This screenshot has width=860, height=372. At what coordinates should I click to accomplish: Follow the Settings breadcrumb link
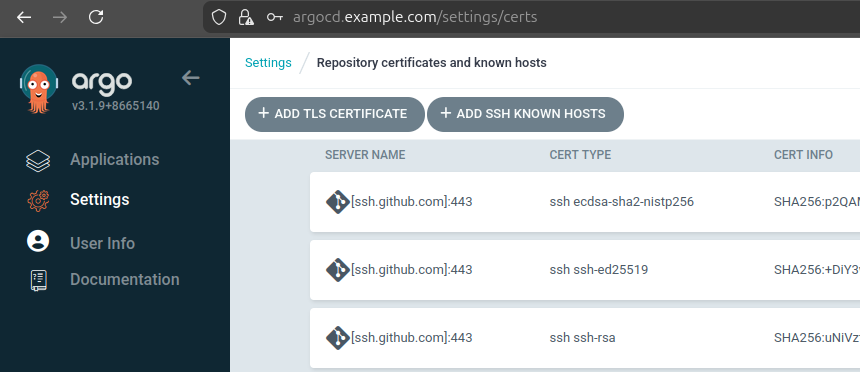(x=268, y=63)
